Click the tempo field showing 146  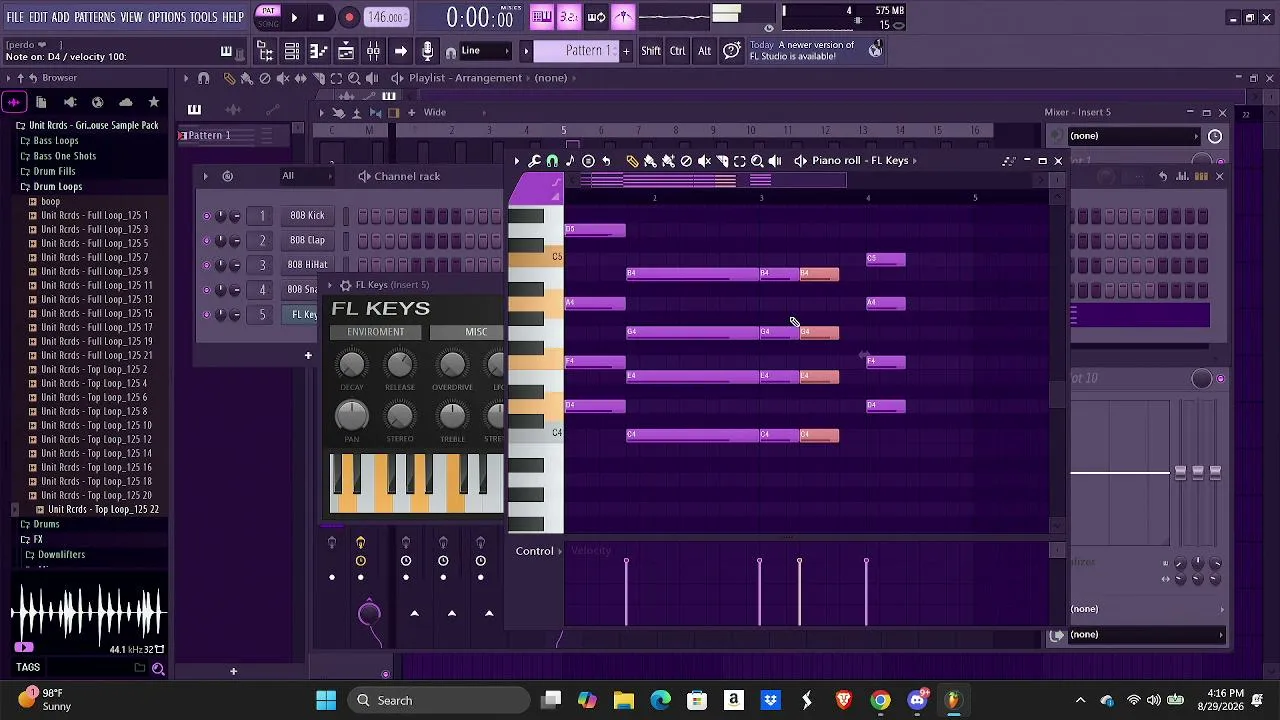click(386, 17)
